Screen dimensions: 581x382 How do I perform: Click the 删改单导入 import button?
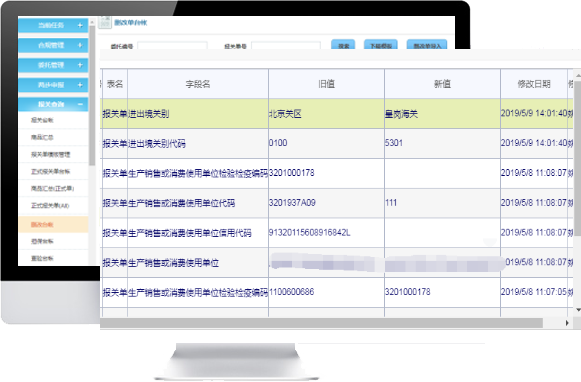point(427,45)
